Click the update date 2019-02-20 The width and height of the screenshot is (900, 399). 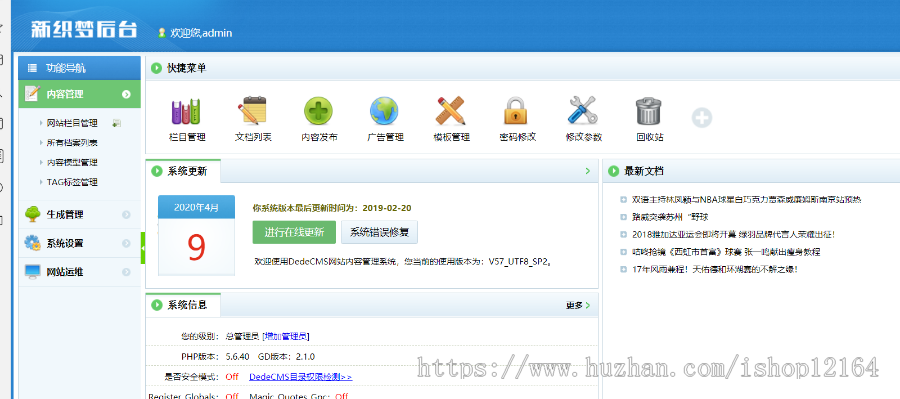(387, 208)
